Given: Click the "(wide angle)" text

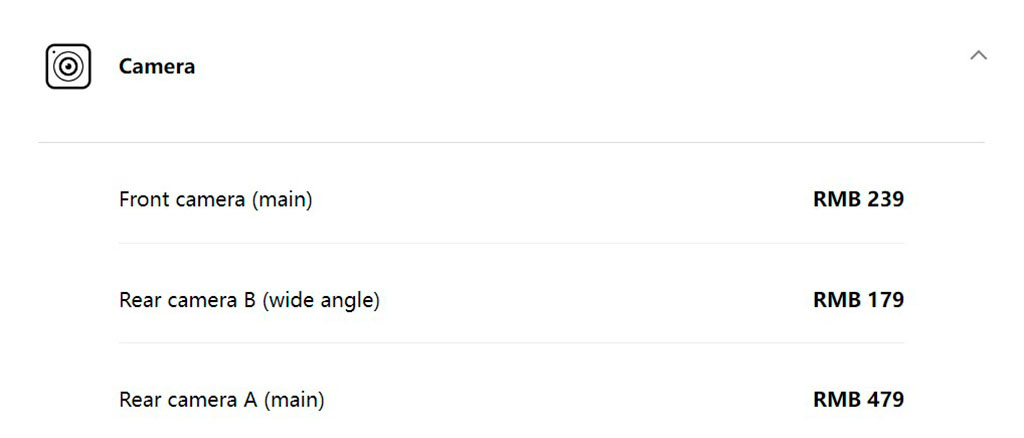Looking at the screenshot, I should coord(321,300).
